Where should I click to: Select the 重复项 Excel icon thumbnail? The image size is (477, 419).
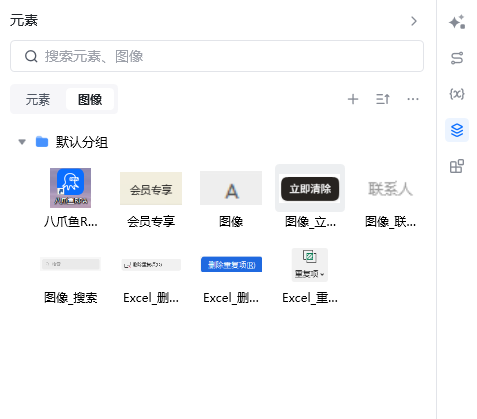coord(310,265)
